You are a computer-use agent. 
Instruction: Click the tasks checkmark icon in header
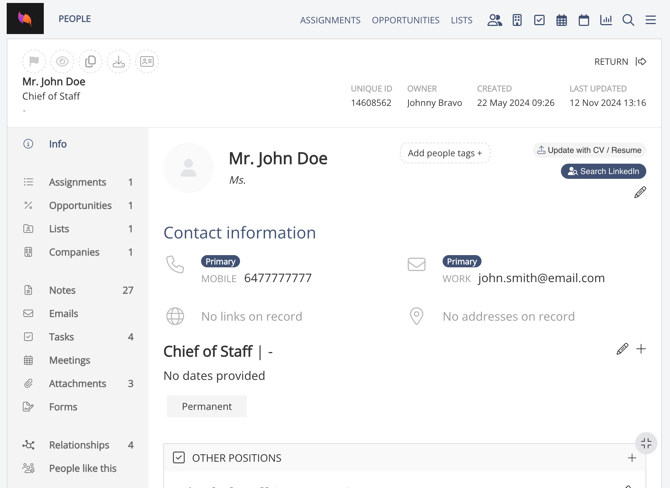(x=539, y=20)
